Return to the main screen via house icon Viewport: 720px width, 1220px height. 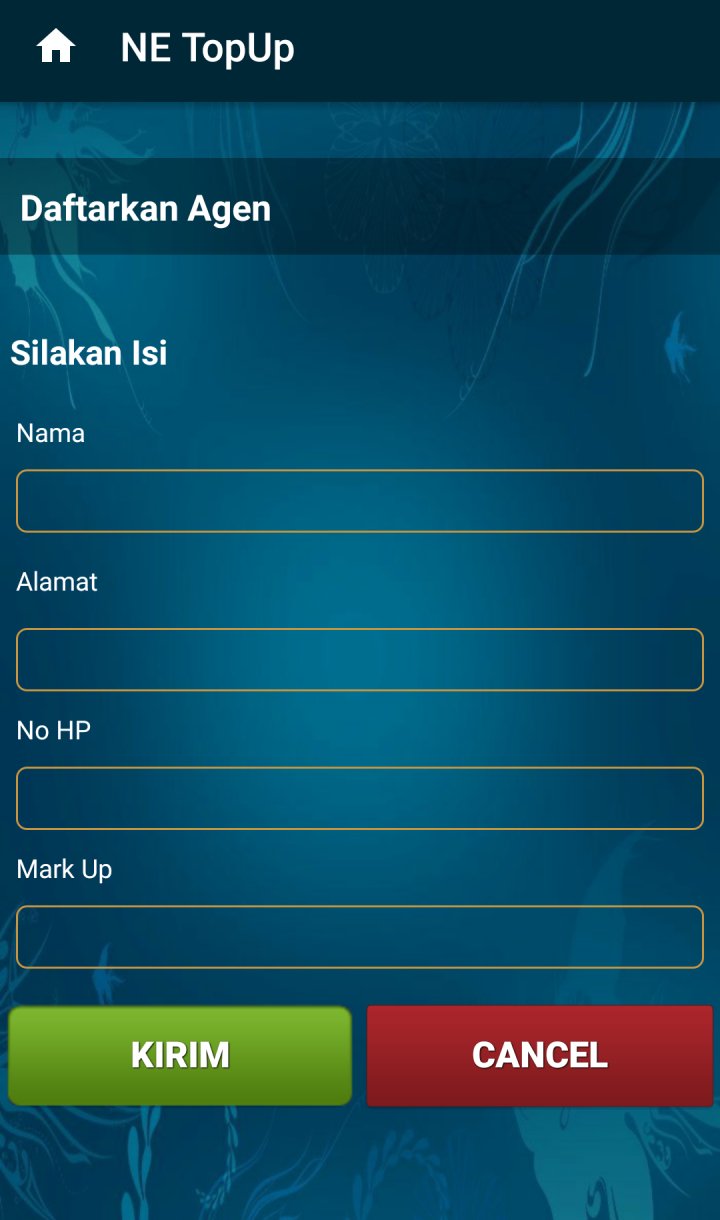[56, 47]
